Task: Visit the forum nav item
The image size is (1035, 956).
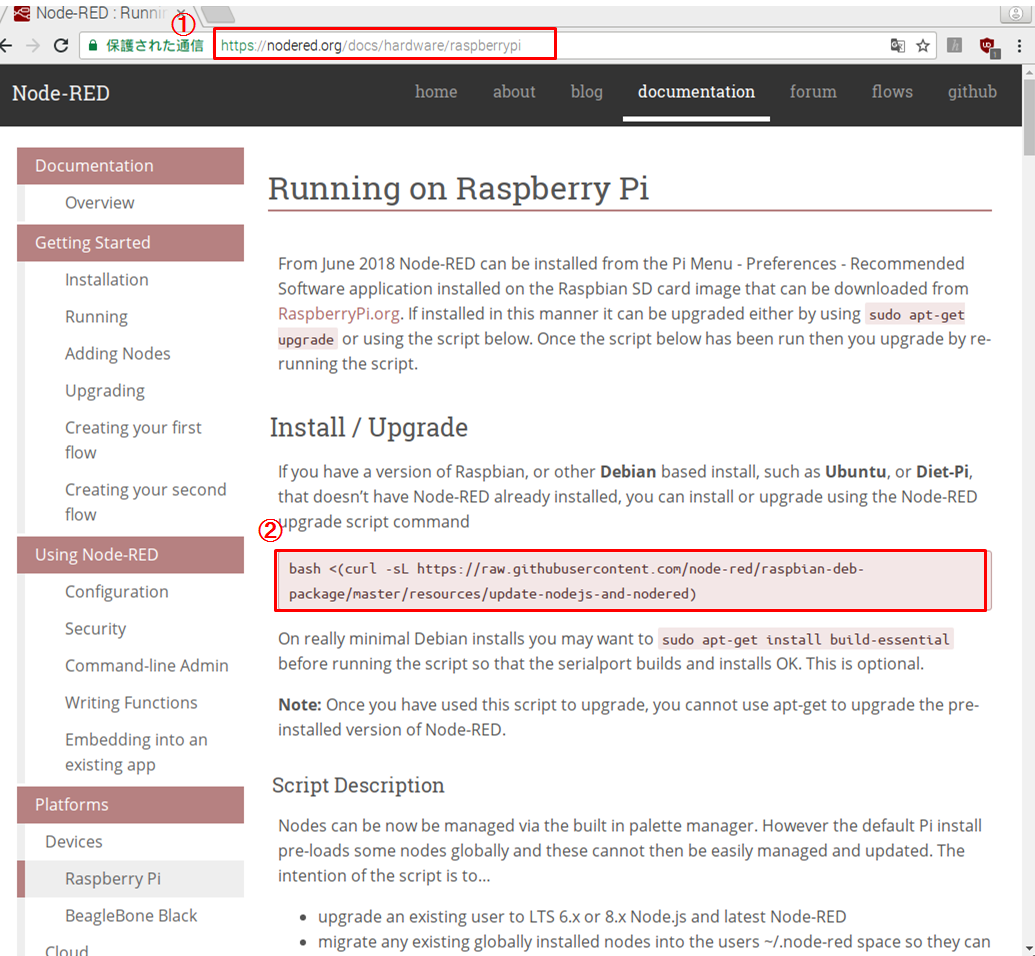Action: pos(813,92)
